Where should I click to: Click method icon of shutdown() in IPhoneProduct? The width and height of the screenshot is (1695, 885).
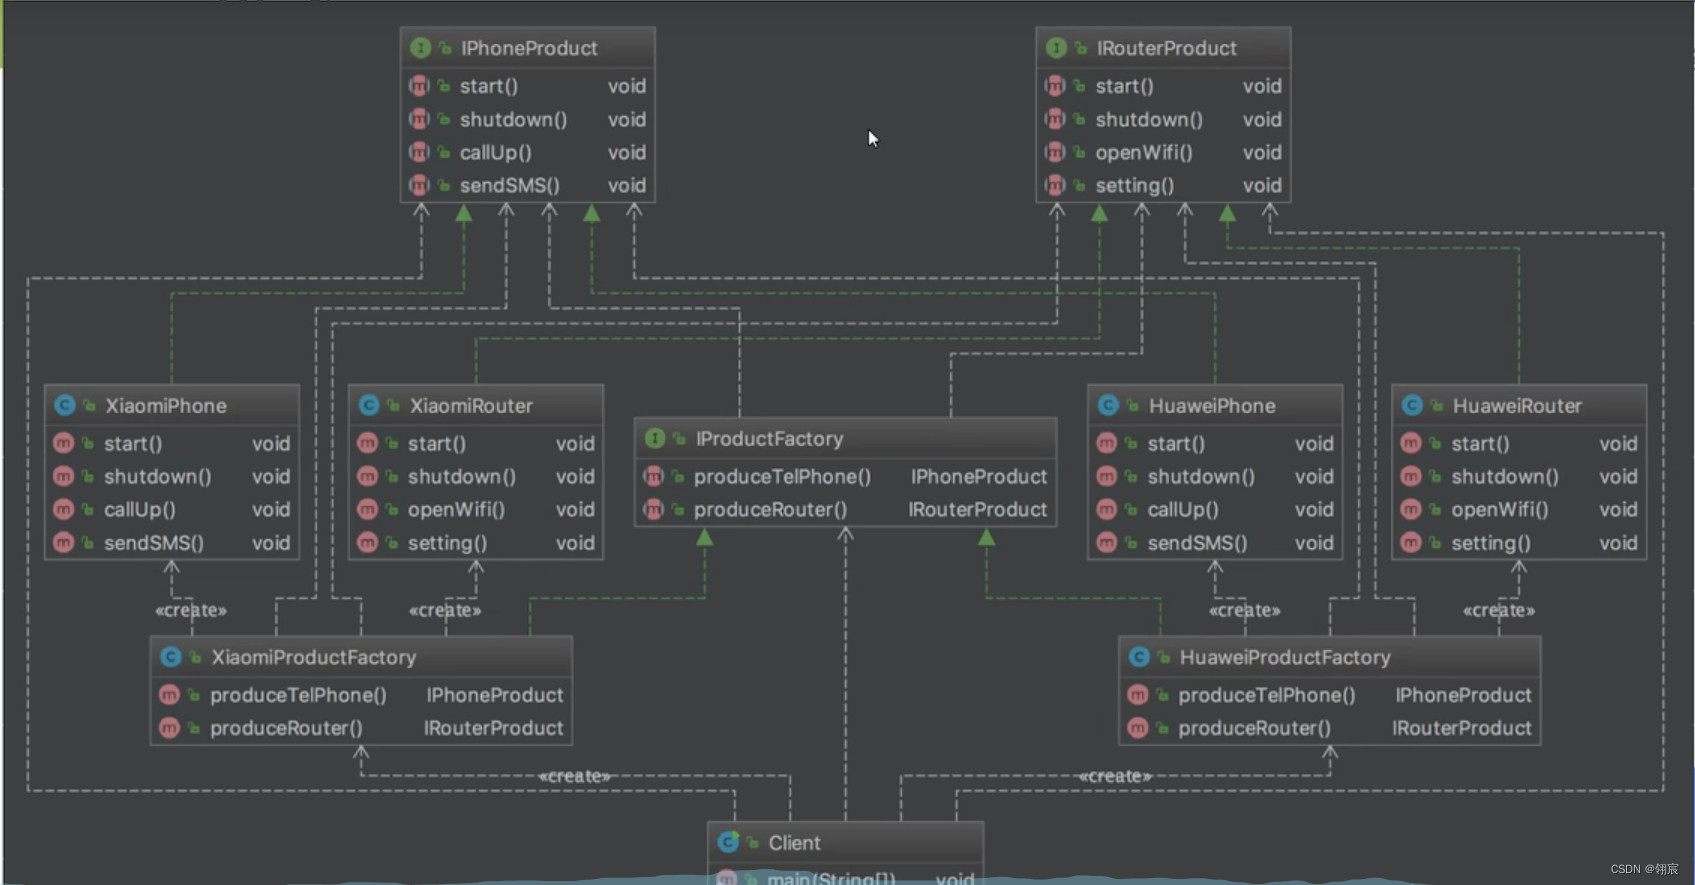(419, 119)
